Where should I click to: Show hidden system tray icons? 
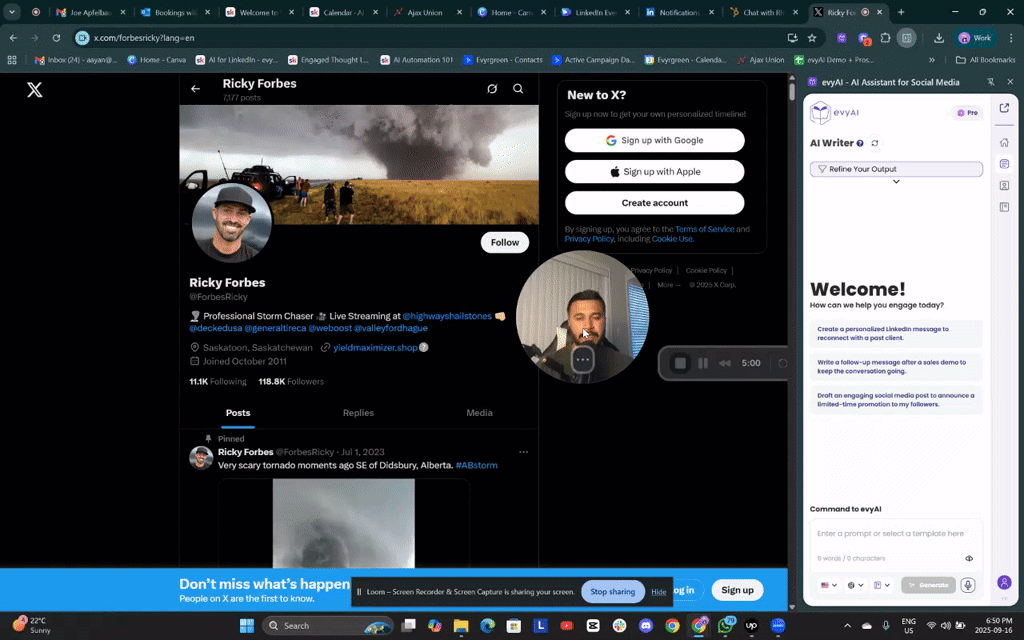847,626
